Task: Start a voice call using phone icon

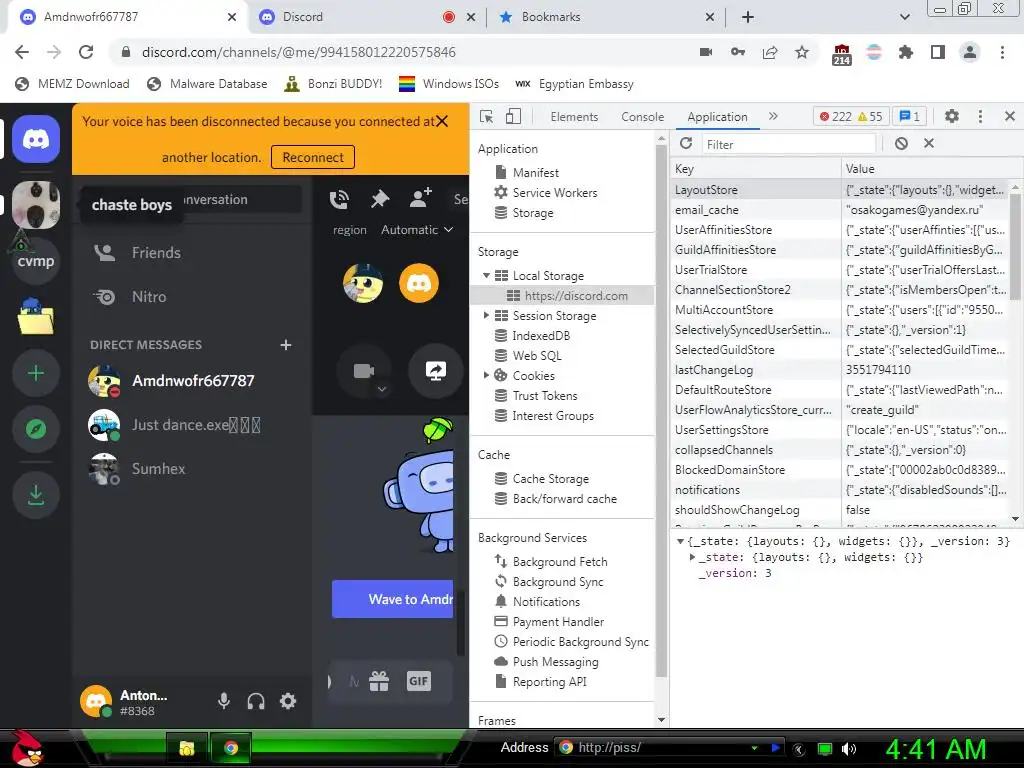Action: [x=339, y=199]
